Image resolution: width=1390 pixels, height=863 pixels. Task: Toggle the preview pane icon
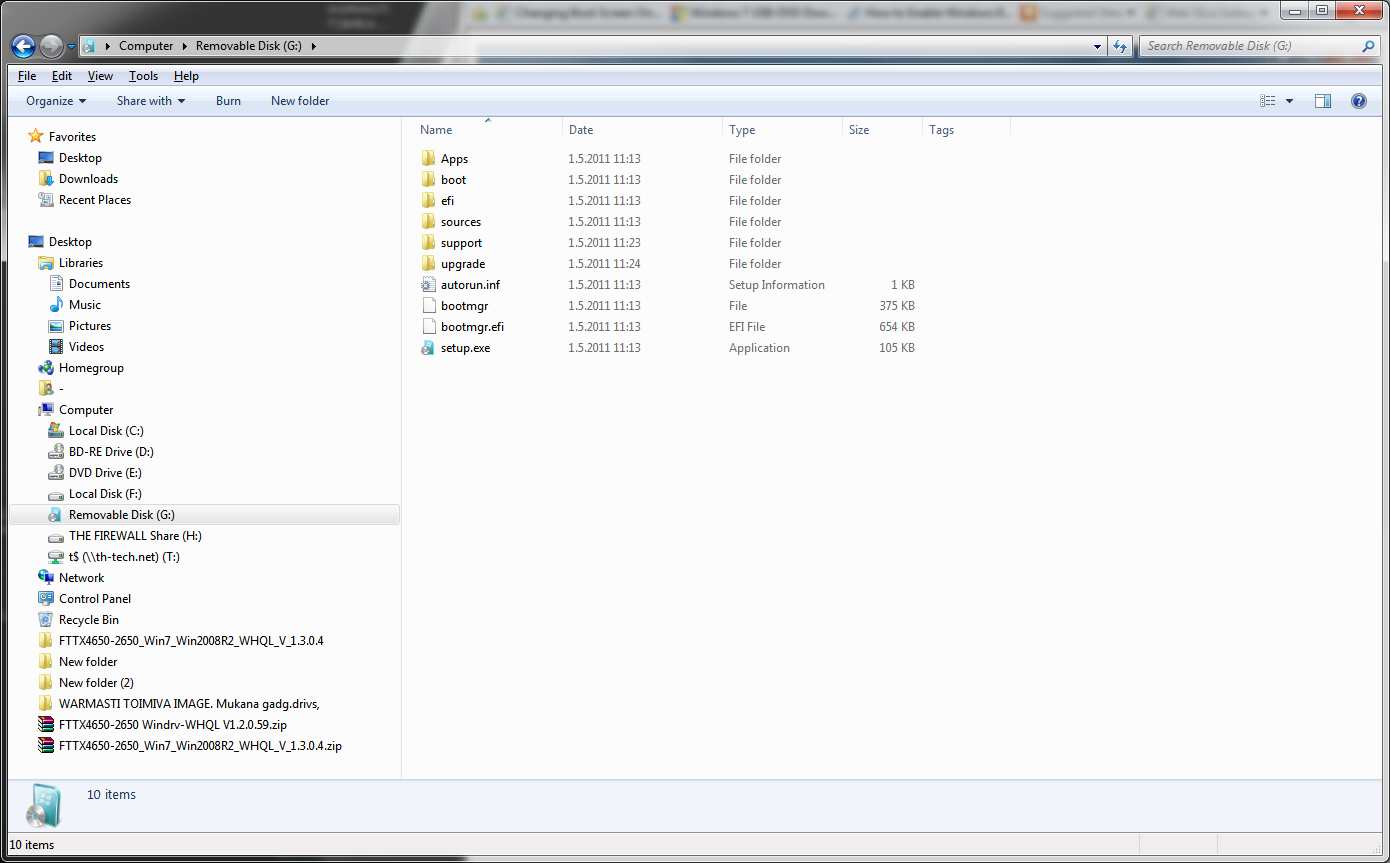point(1323,101)
